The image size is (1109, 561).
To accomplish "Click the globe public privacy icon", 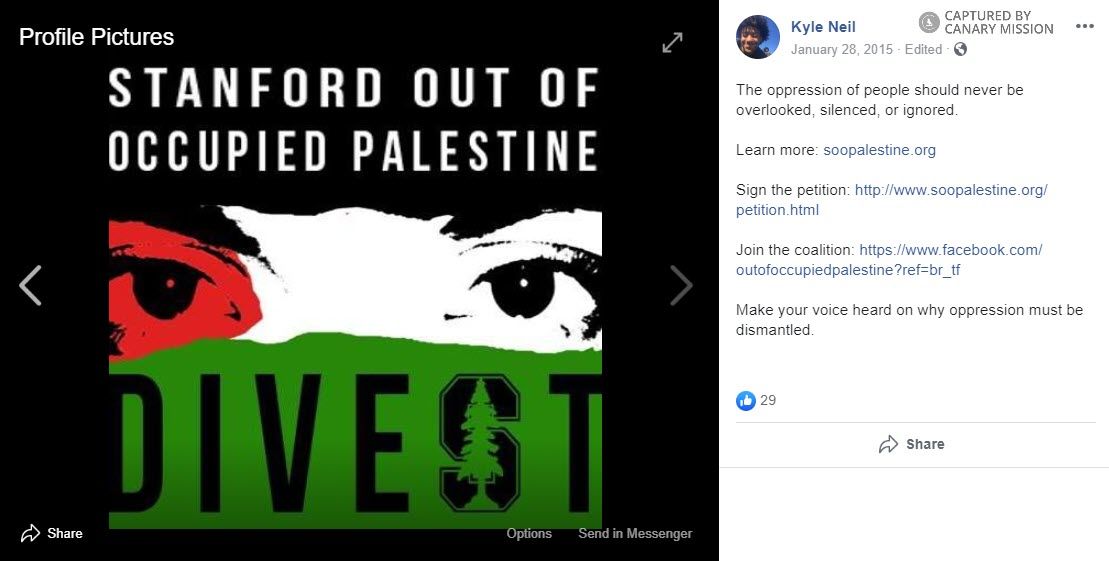I will pos(961,49).
